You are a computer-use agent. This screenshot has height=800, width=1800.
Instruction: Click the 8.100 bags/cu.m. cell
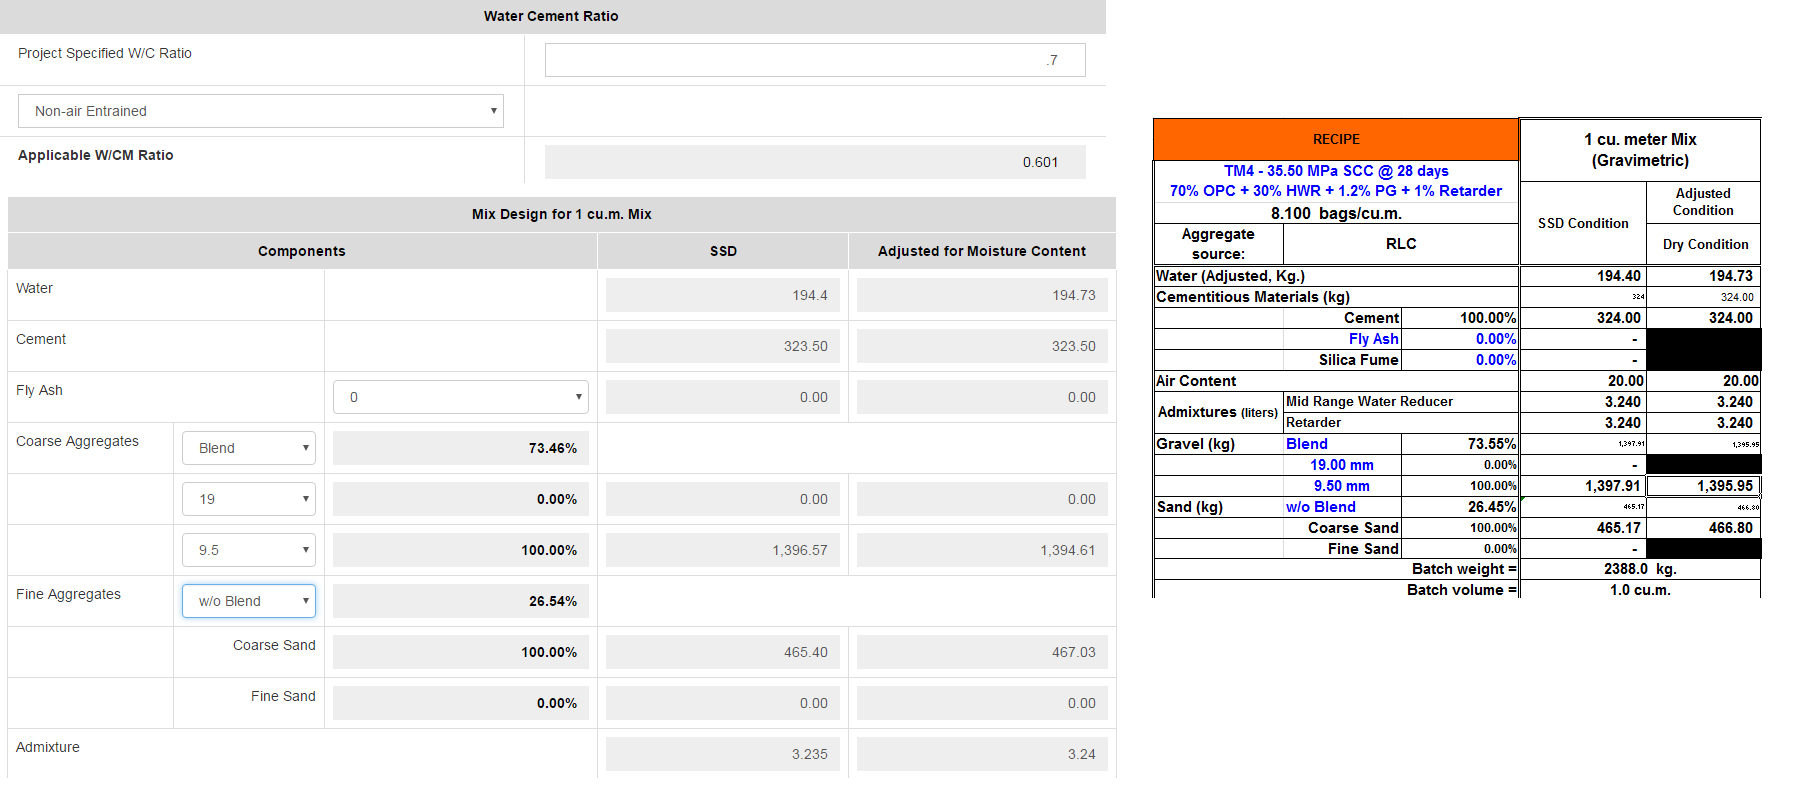[x=1336, y=213]
